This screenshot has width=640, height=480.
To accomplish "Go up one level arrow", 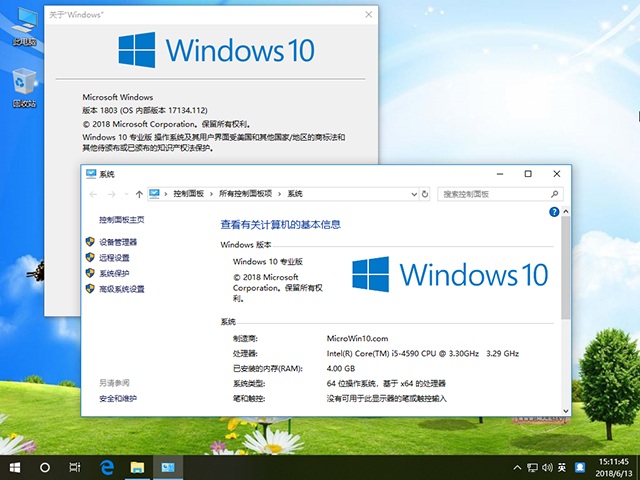I will click(x=139, y=194).
